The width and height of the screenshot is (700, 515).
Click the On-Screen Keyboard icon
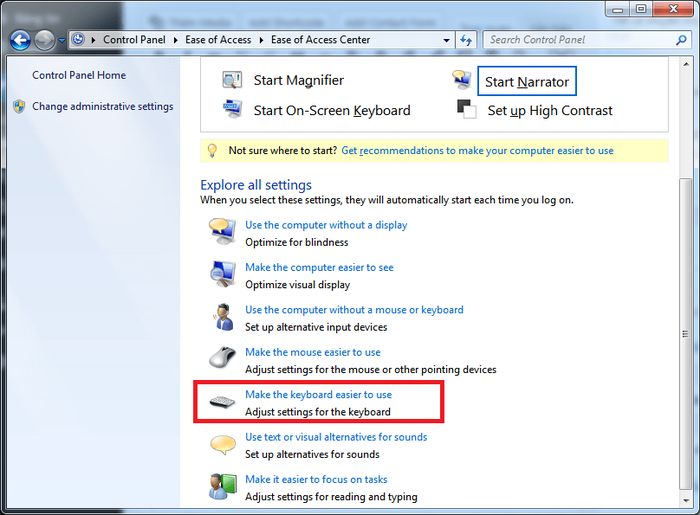(x=232, y=110)
